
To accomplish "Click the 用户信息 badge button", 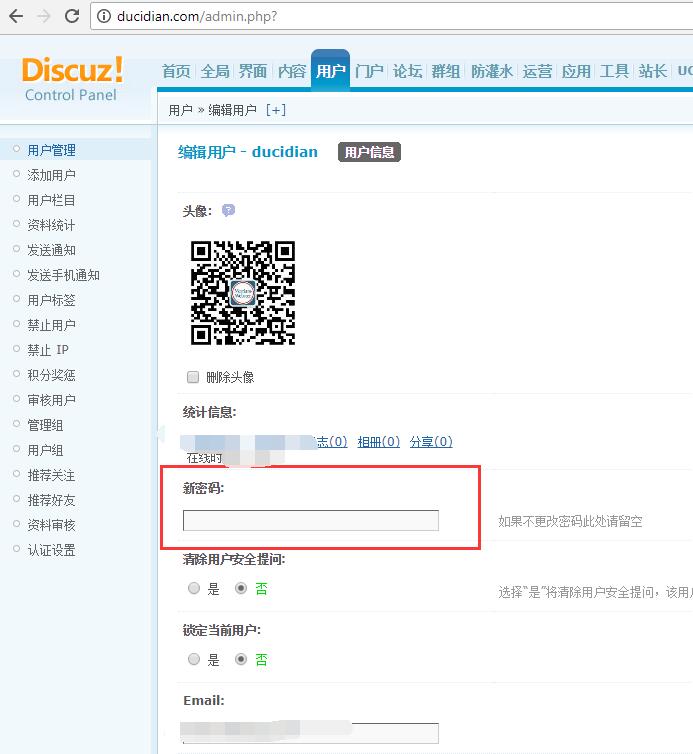I will tap(369, 152).
